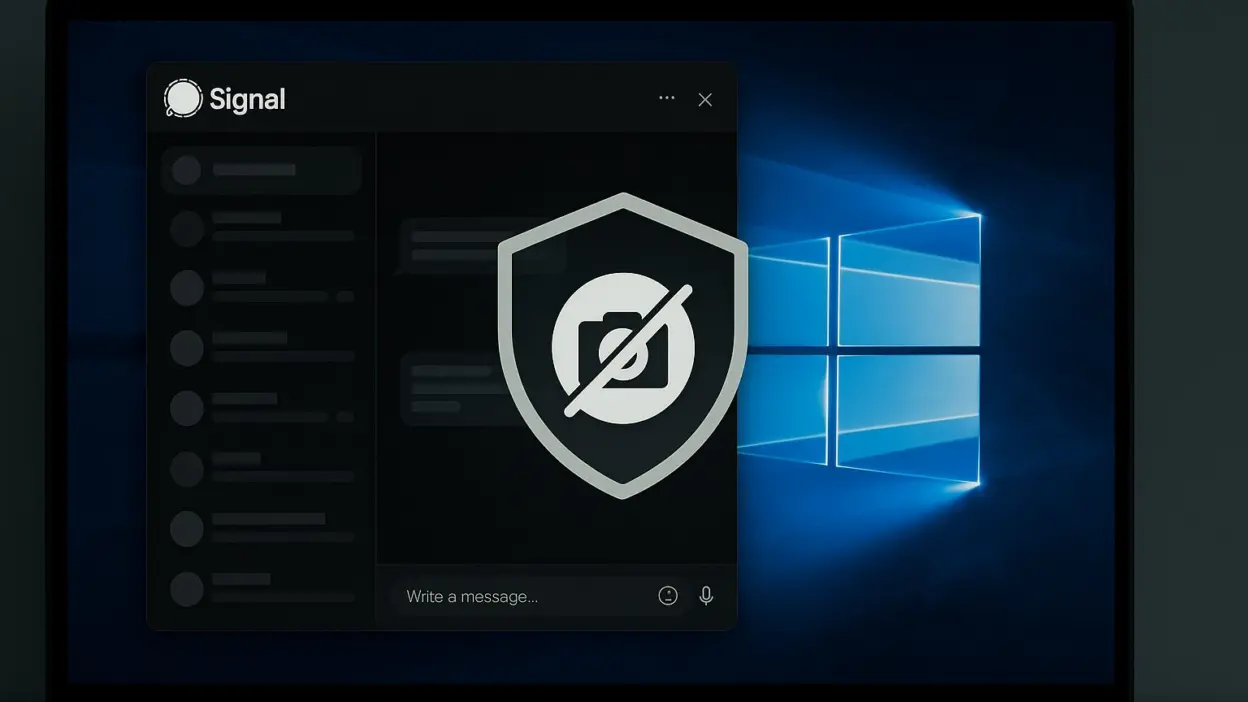The height and width of the screenshot is (702, 1248).
Task: Click the crossed-out camera shield icon
Action: (623, 346)
